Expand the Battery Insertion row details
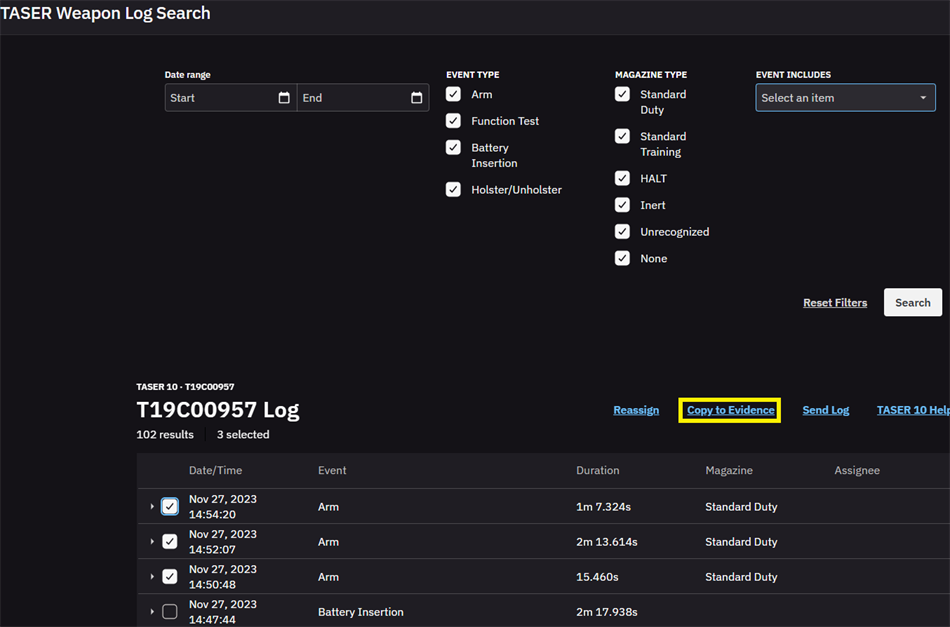 [152, 612]
